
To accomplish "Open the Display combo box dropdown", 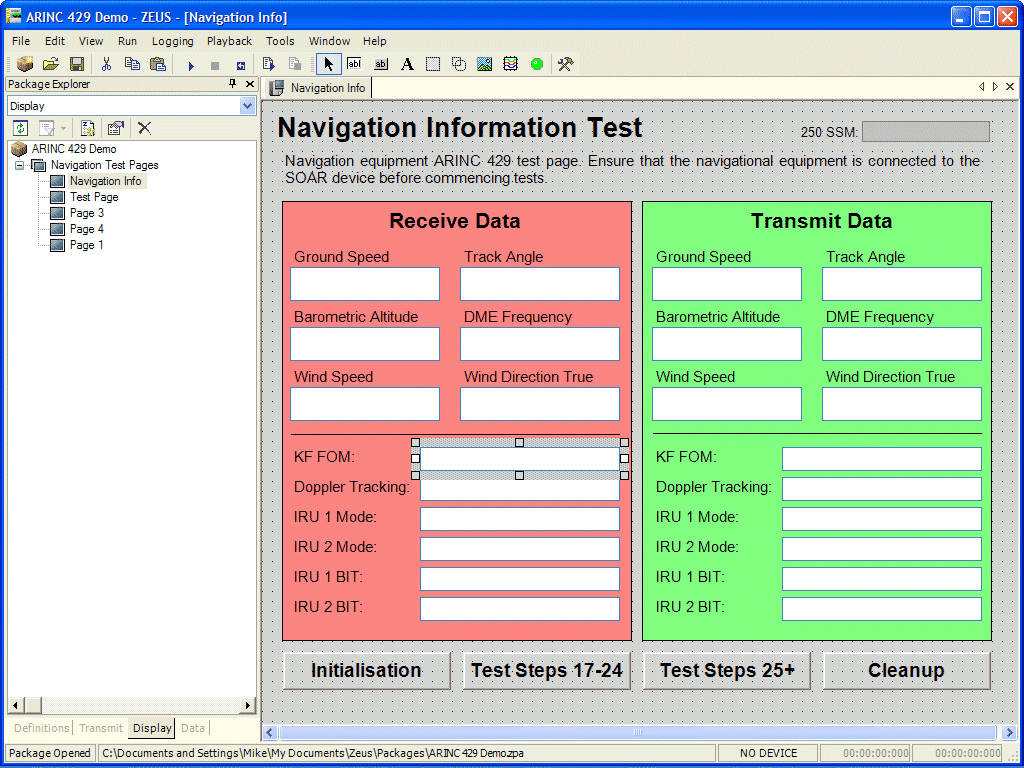I will coord(248,106).
